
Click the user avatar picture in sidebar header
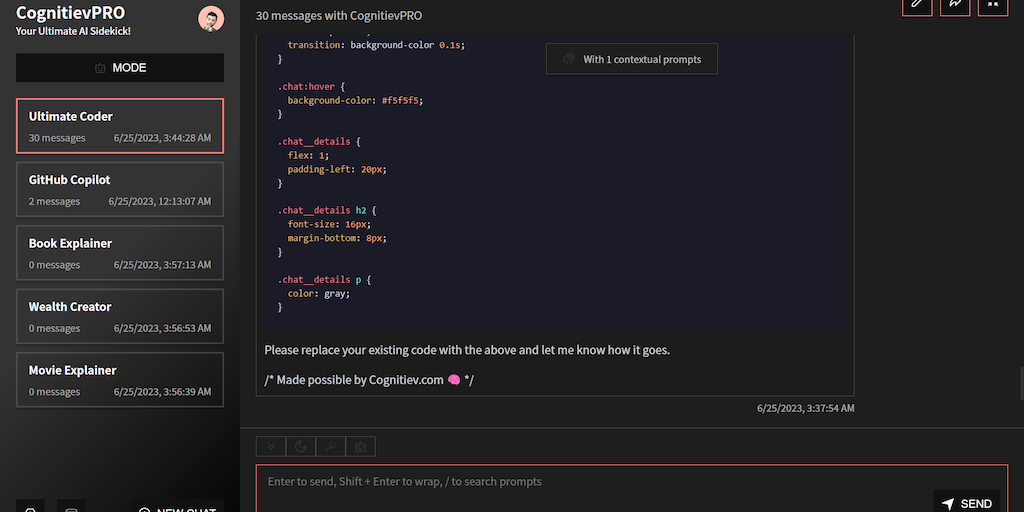click(x=211, y=19)
